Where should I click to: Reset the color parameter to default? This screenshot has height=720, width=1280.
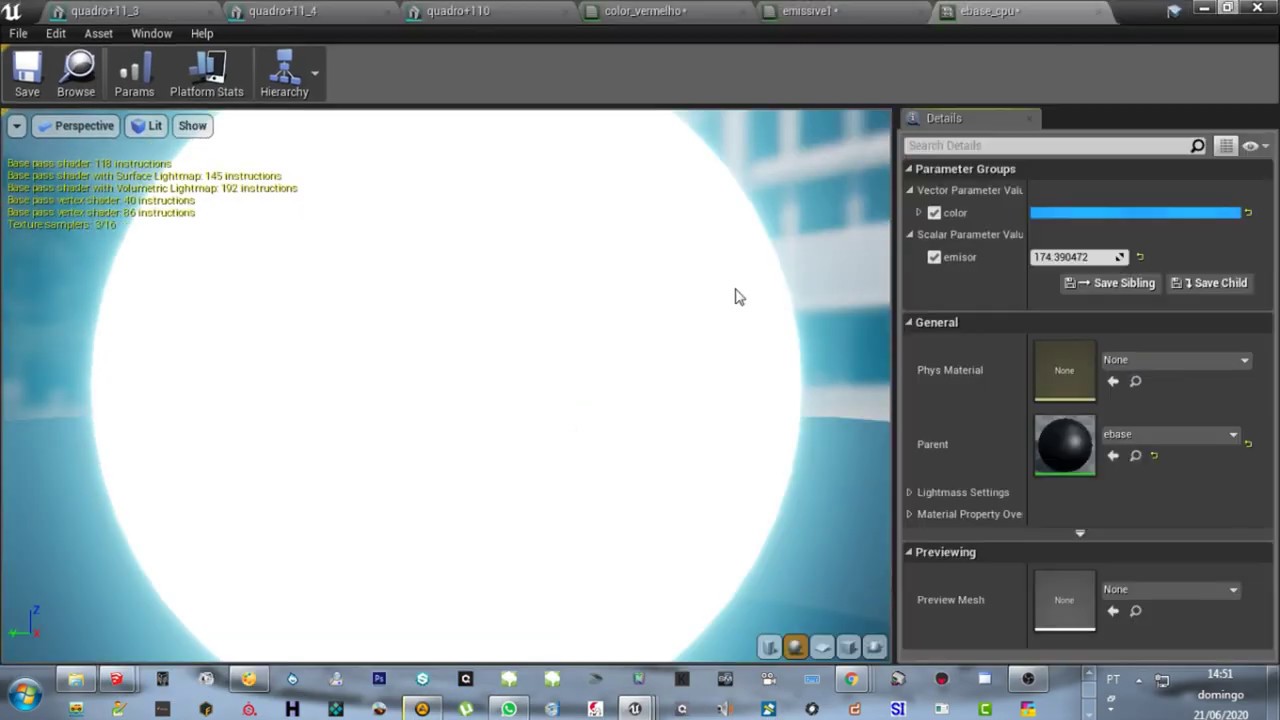tap(1248, 213)
